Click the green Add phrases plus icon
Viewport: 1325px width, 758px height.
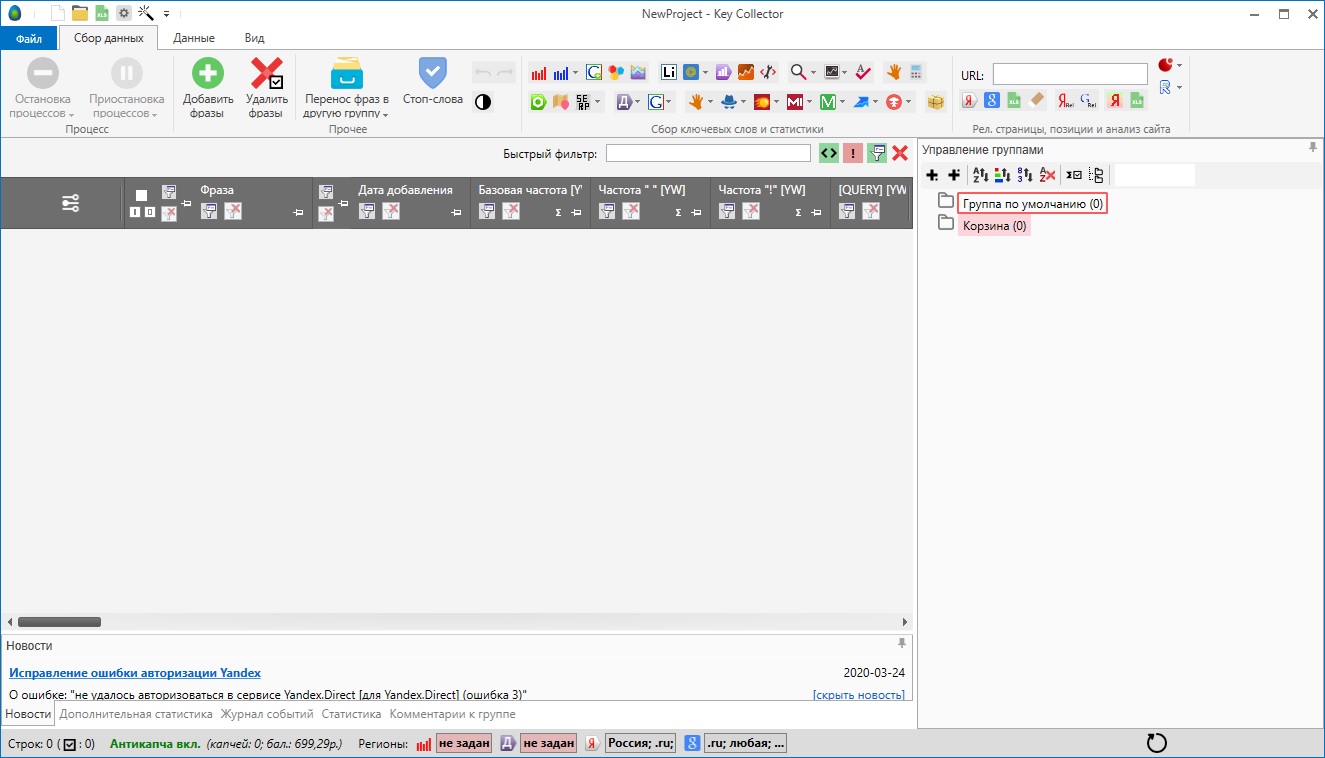pos(208,73)
